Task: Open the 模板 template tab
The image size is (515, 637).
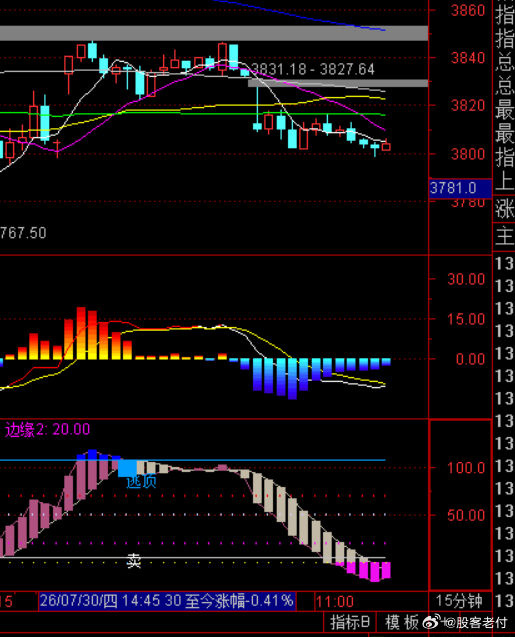Action: click(401, 622)
